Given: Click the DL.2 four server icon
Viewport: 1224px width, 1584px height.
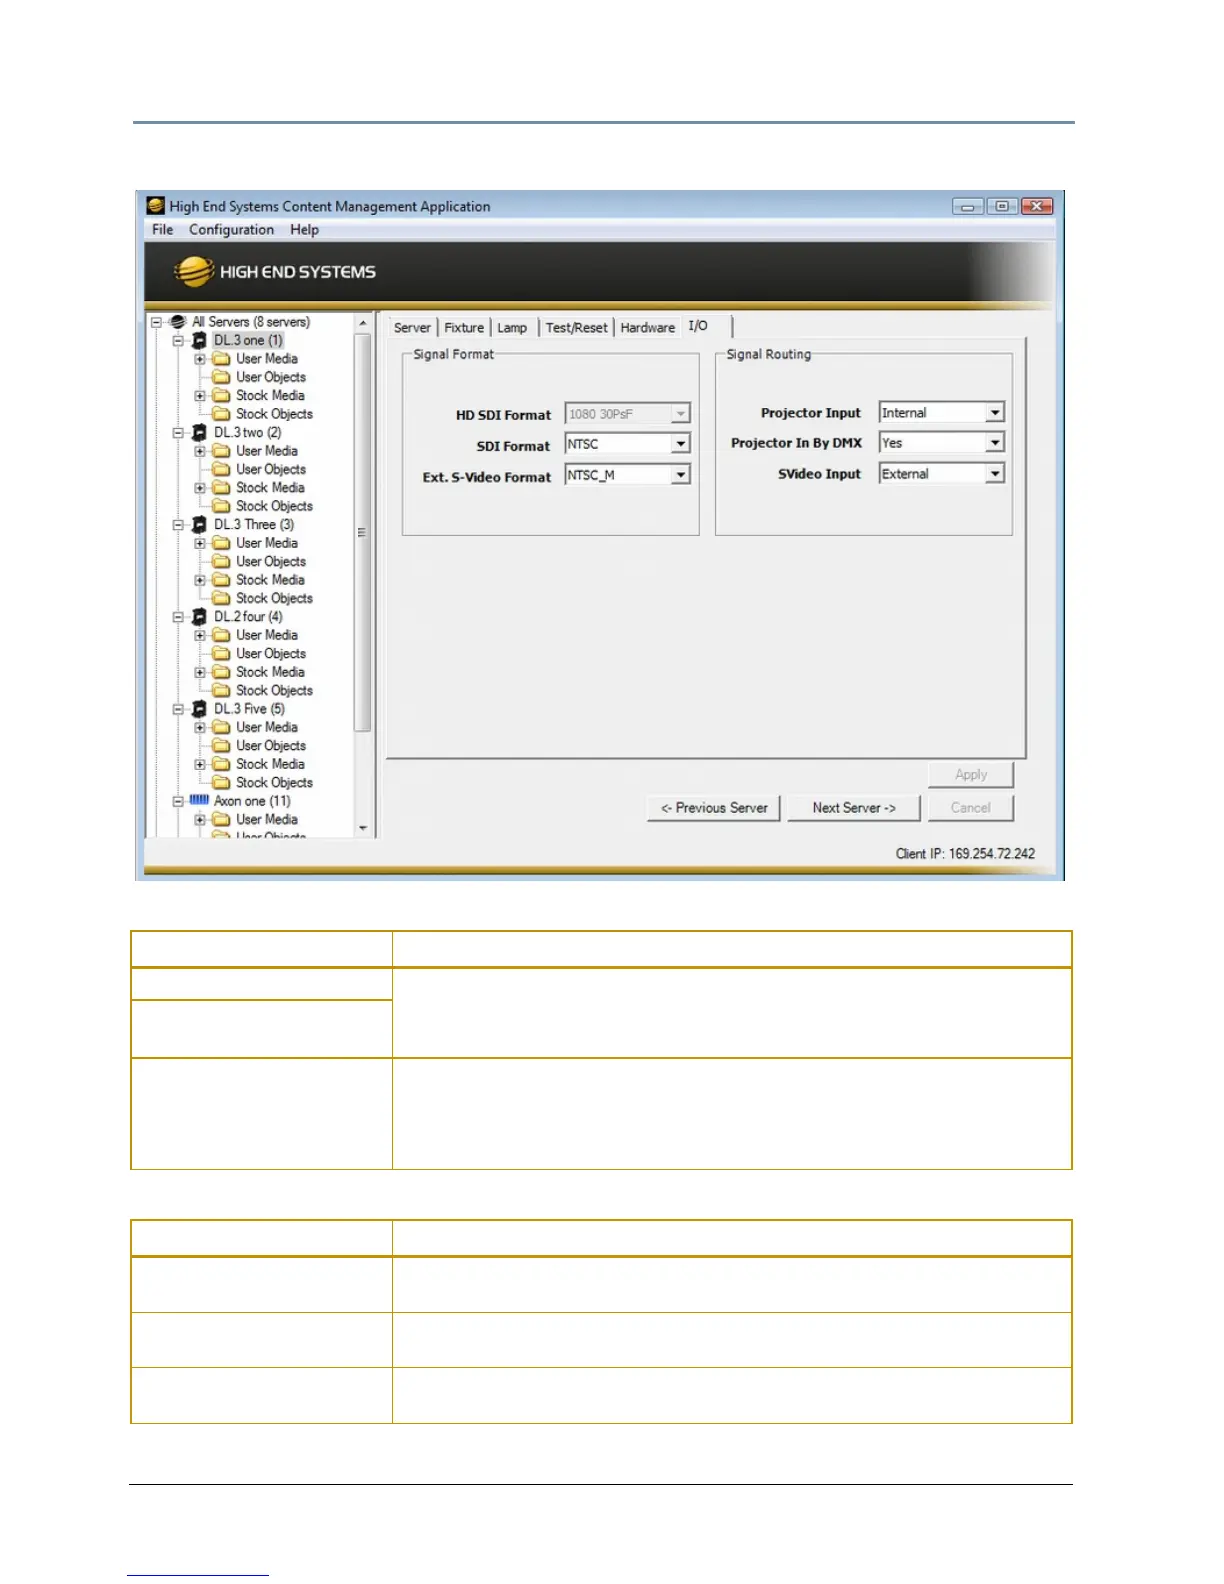Looking at the screenshot, I should click(x=199, y=617).
